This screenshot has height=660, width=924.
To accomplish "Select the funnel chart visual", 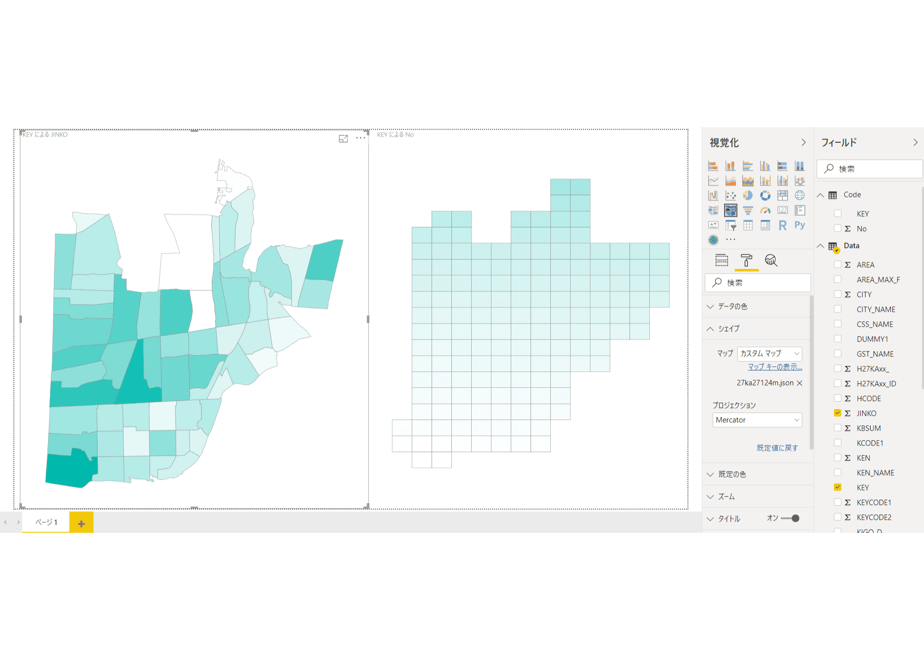I will tap(748, 210).
